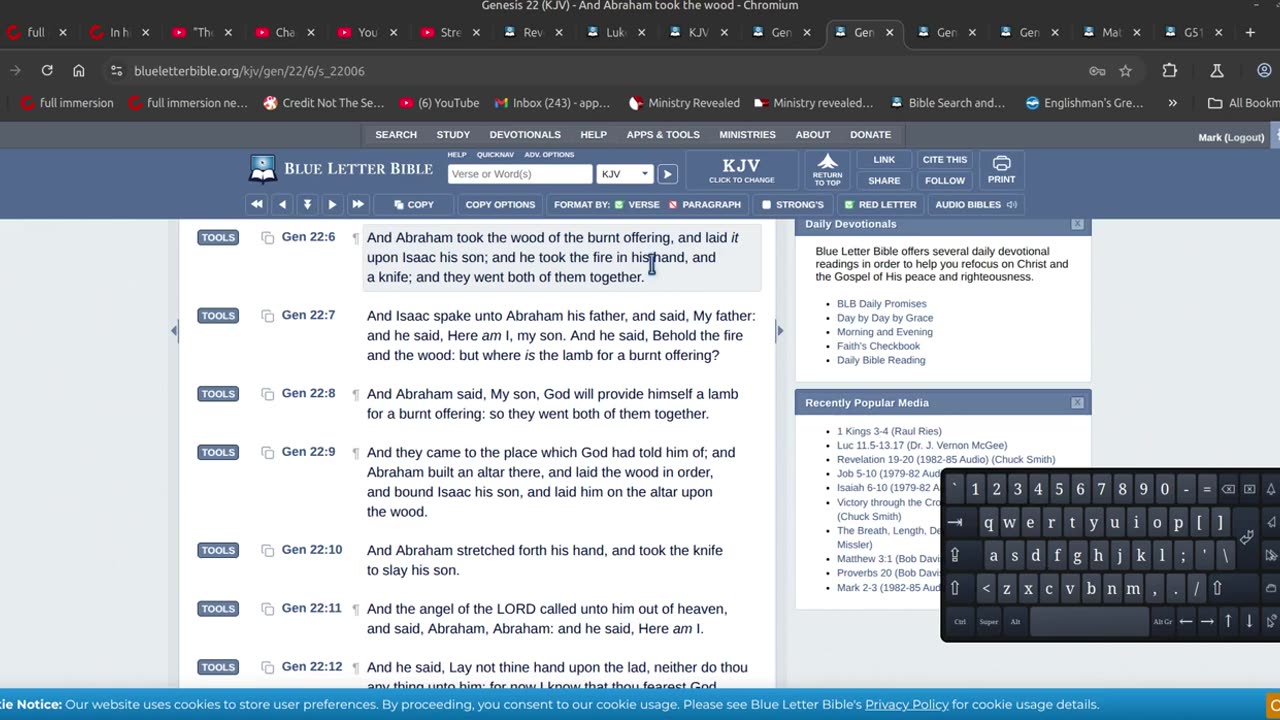The height and width of the screenshot is (720, 1280).
Task: Click the spacebar on the on-screen keyboard
Action: click(1090, 621)
